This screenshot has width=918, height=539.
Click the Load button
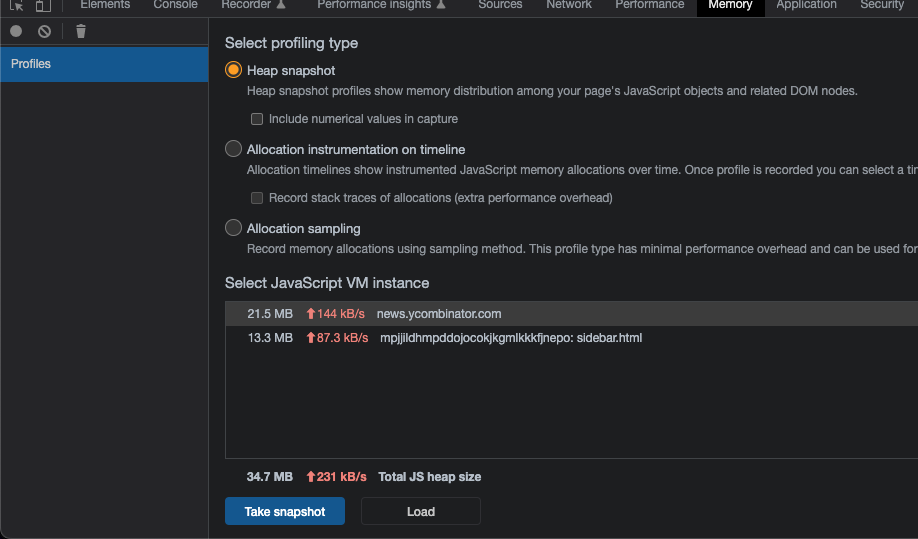(x=420, y=511)
